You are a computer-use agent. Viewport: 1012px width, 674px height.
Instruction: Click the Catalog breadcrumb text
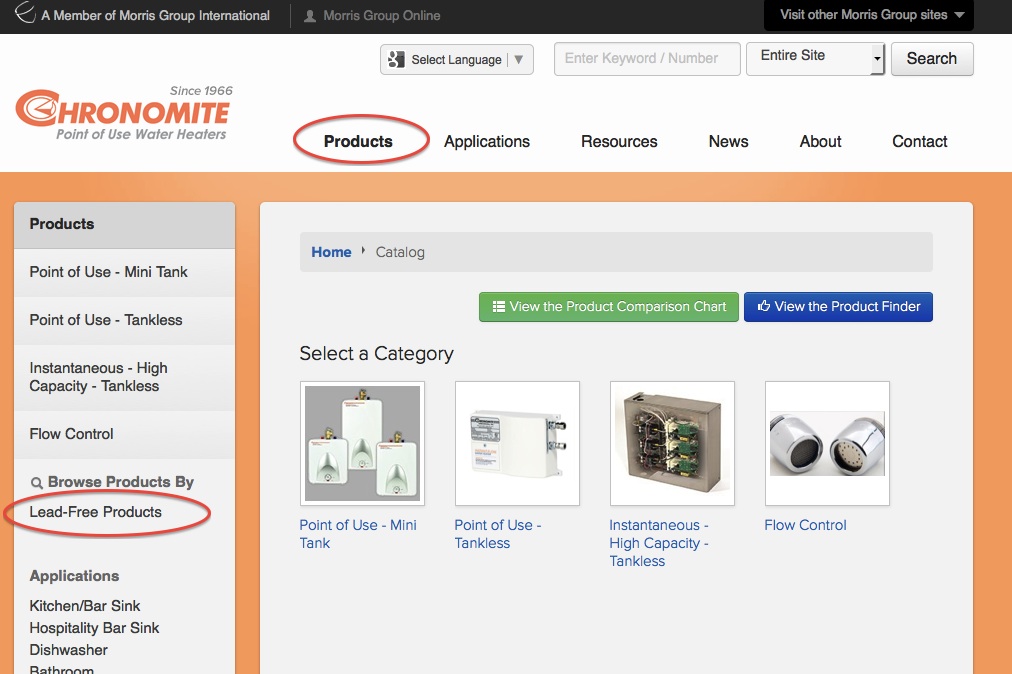click(400, 252)
